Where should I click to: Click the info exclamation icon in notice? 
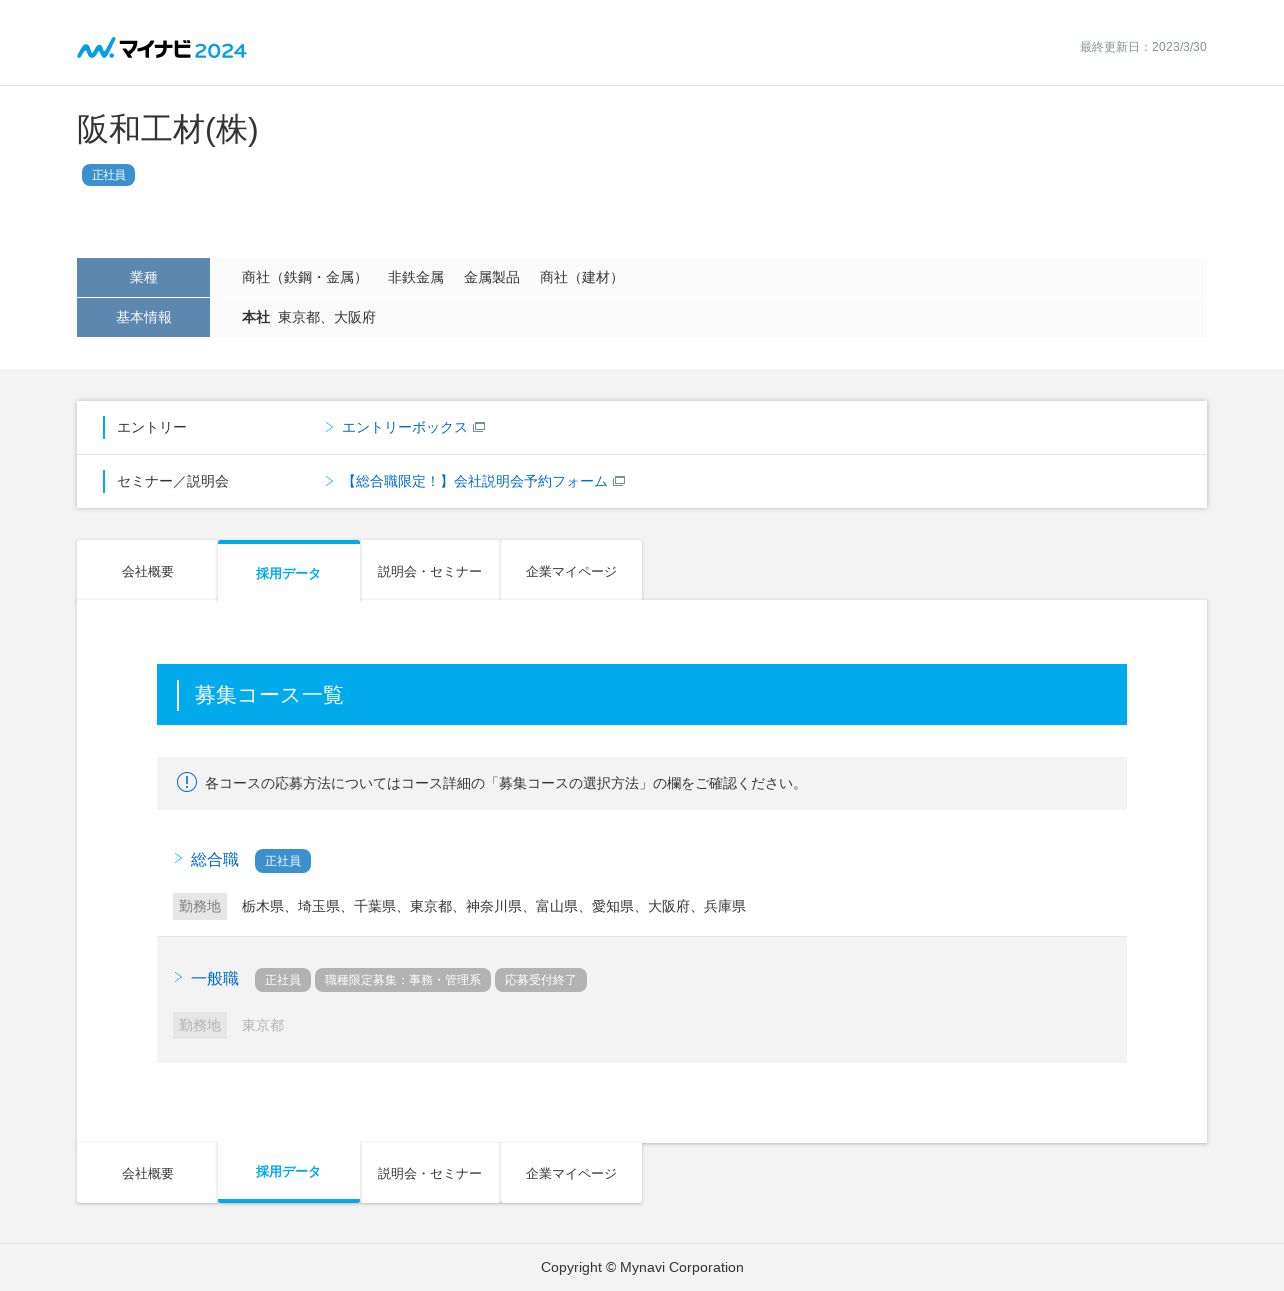187,782
